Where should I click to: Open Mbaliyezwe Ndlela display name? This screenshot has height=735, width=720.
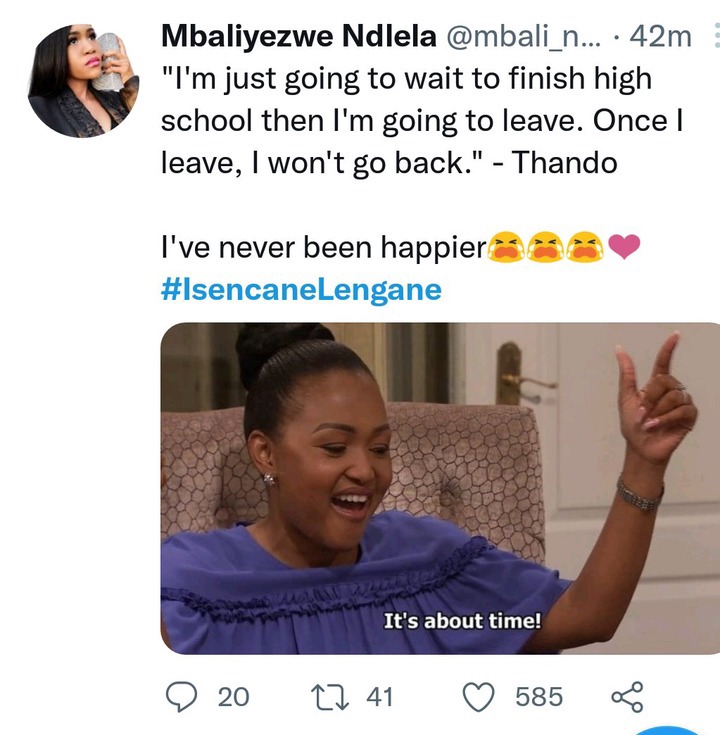pyautogui.click(x=299, y=36)
